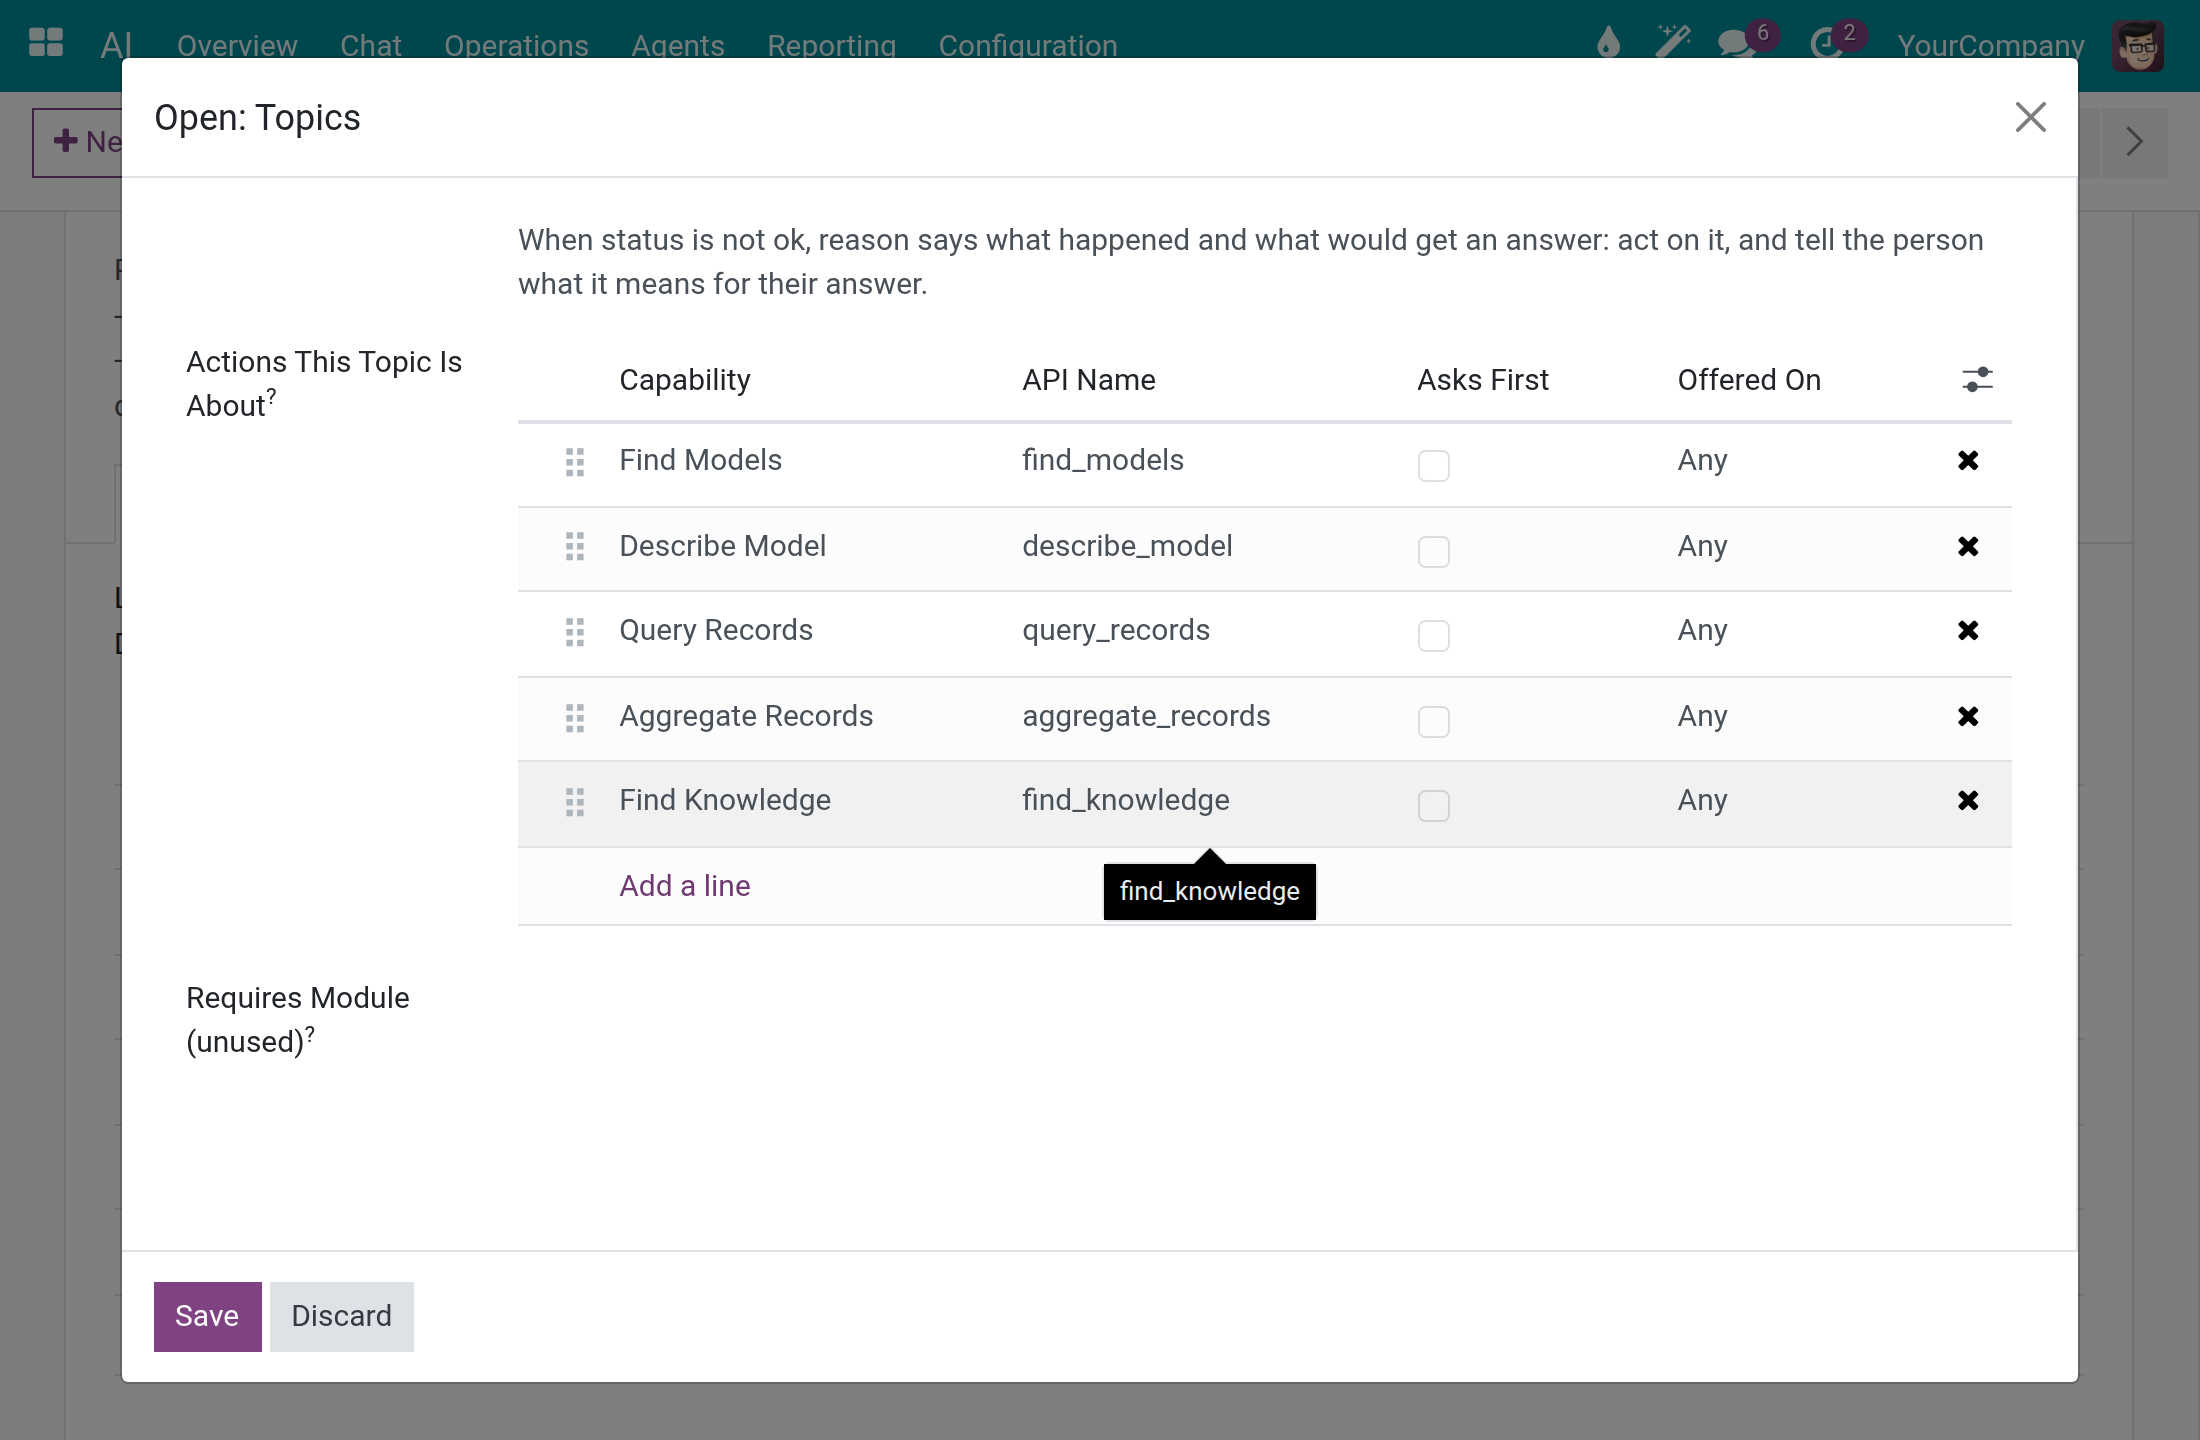Open optional columns settings icon in table header
The width and height of the screenshot is (2200, 1440).
(x=1977, y=380)
